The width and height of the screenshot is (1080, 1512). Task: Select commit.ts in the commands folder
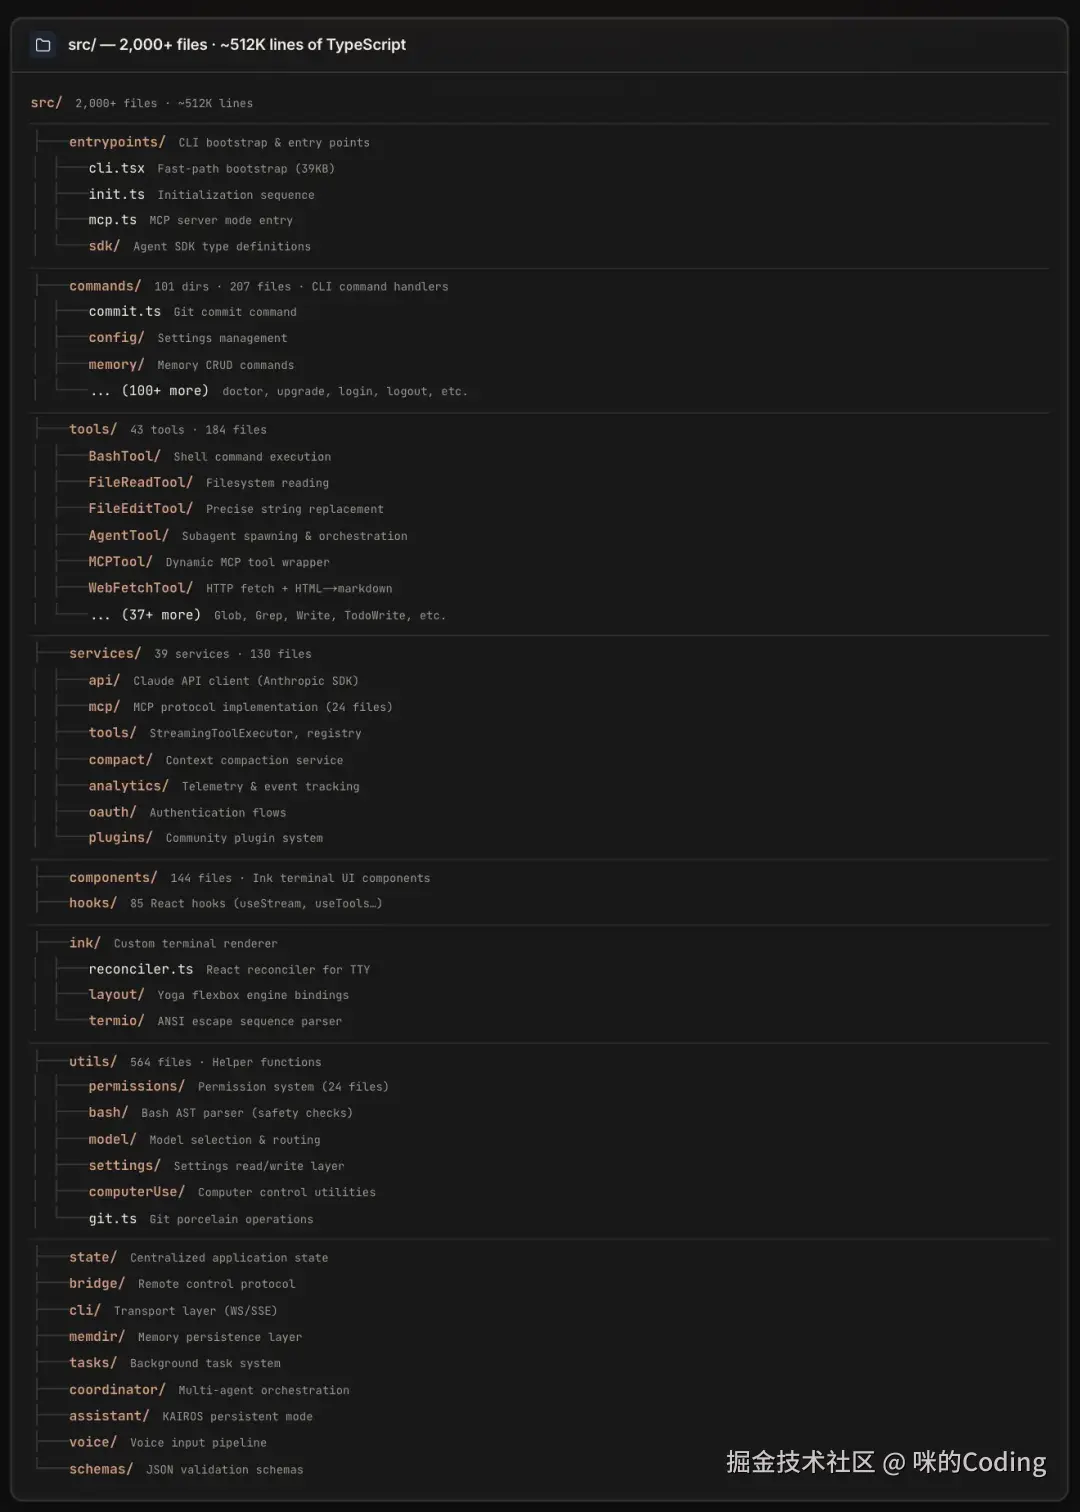(x=124, y=311)
